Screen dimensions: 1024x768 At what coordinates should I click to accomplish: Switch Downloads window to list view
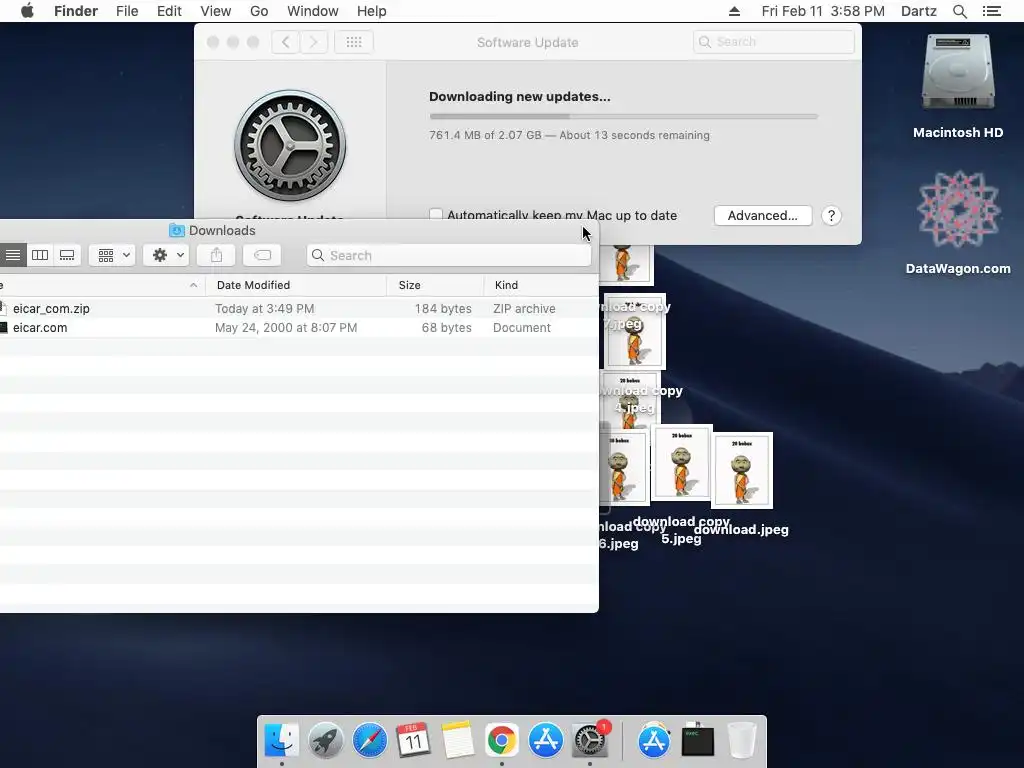[x=13, y=255]
